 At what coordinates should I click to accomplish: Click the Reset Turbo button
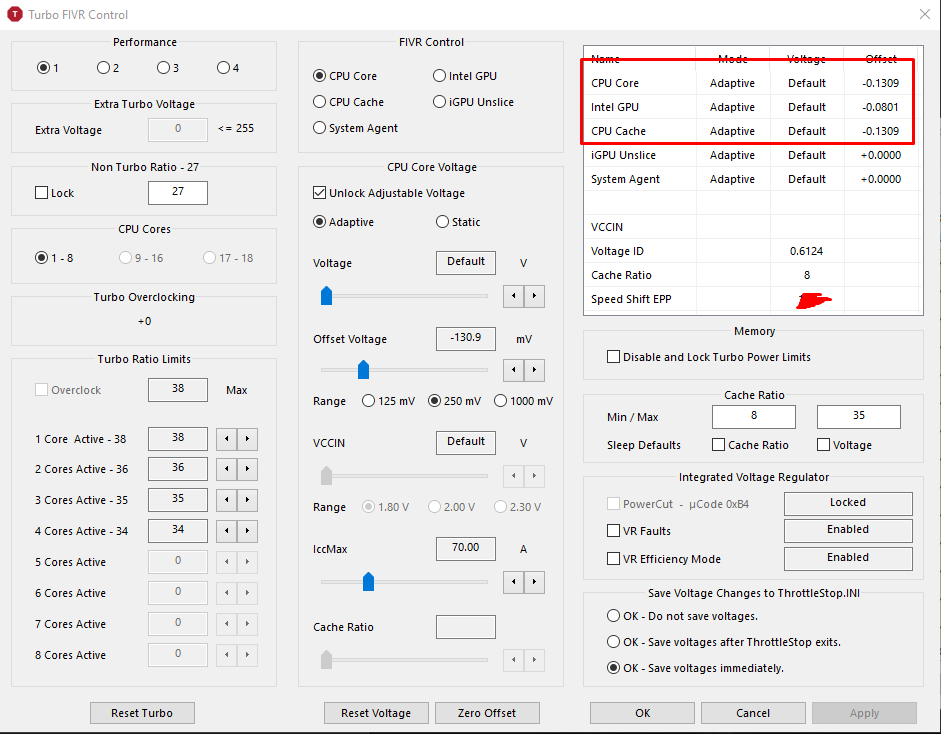142,713
